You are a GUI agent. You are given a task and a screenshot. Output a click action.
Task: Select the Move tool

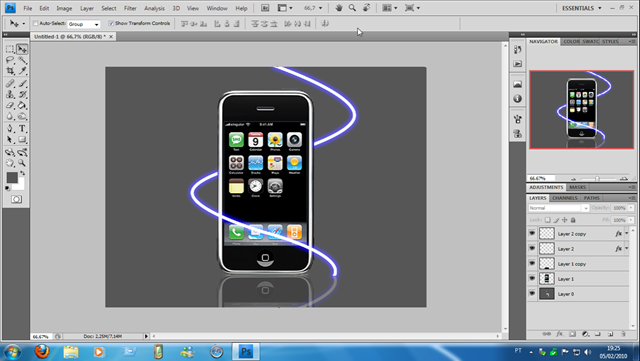pyautogui.click(x=22, y=49)
